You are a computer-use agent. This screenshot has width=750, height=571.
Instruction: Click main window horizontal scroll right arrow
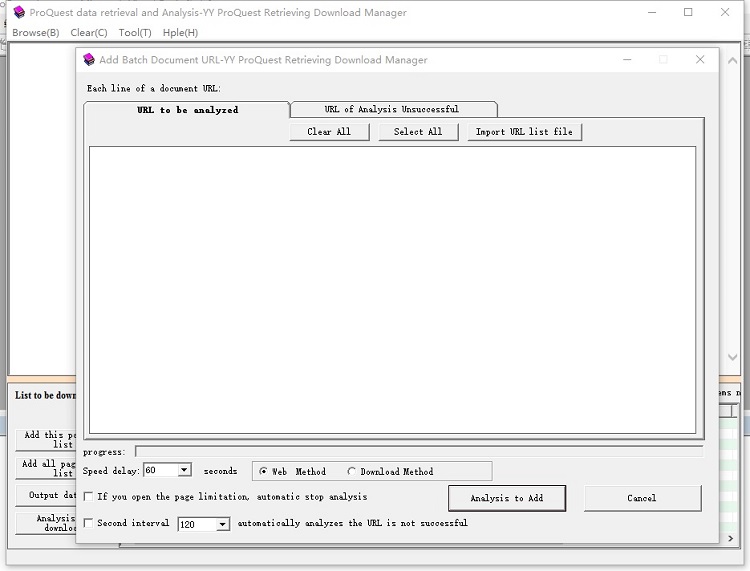click(x=730, y=538)
